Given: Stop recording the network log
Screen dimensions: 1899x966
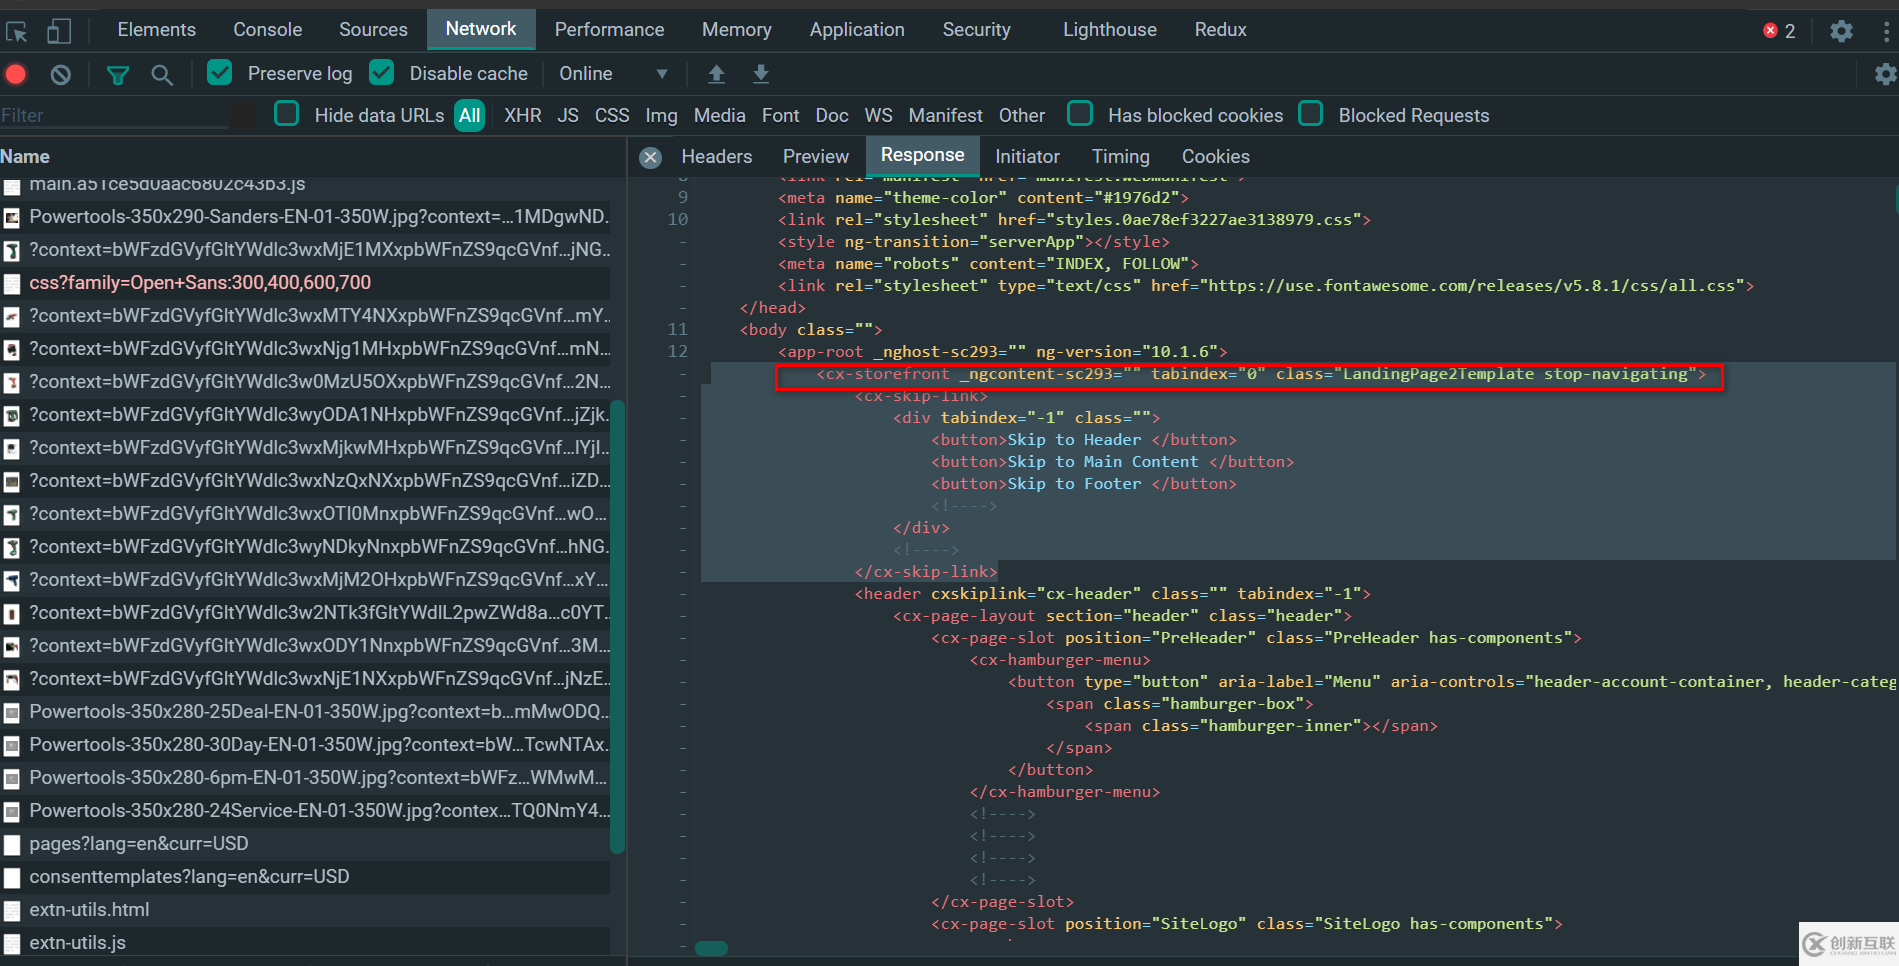Looking at the screenshot, I should 16,74.
